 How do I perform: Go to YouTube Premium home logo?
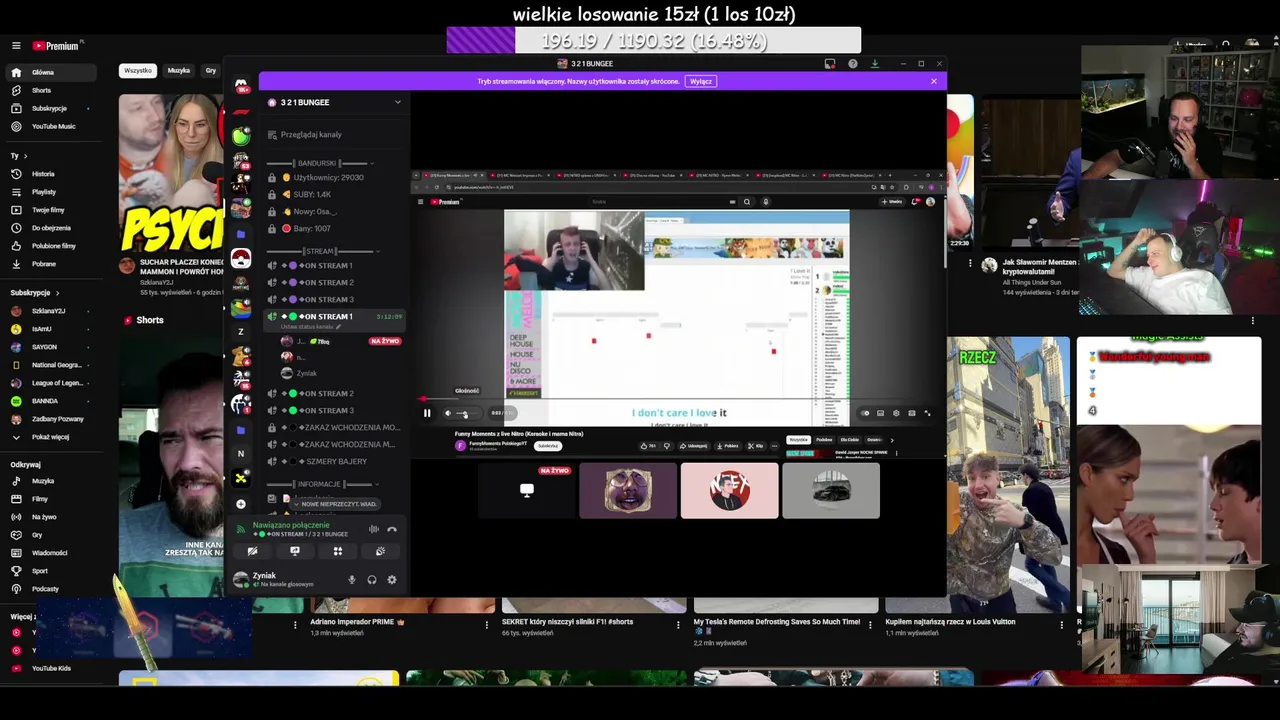click(56, 46)
